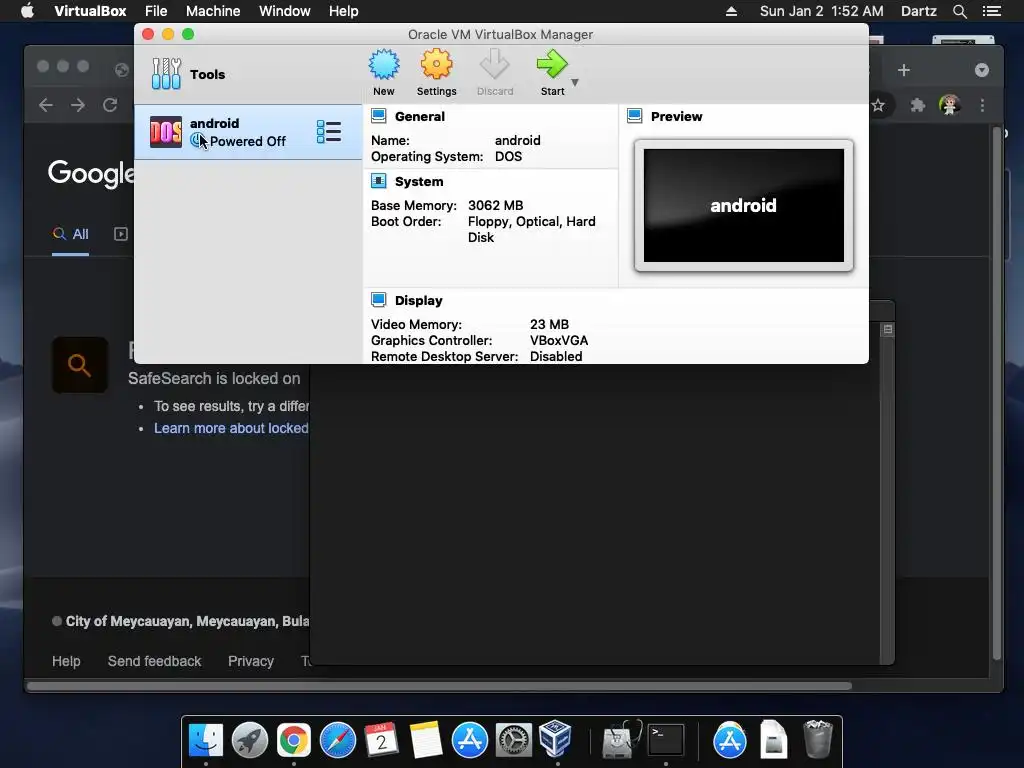The height and width of the screenshot is (768, 1024).
Task: Open the General section heading
Action: (420, 116)
